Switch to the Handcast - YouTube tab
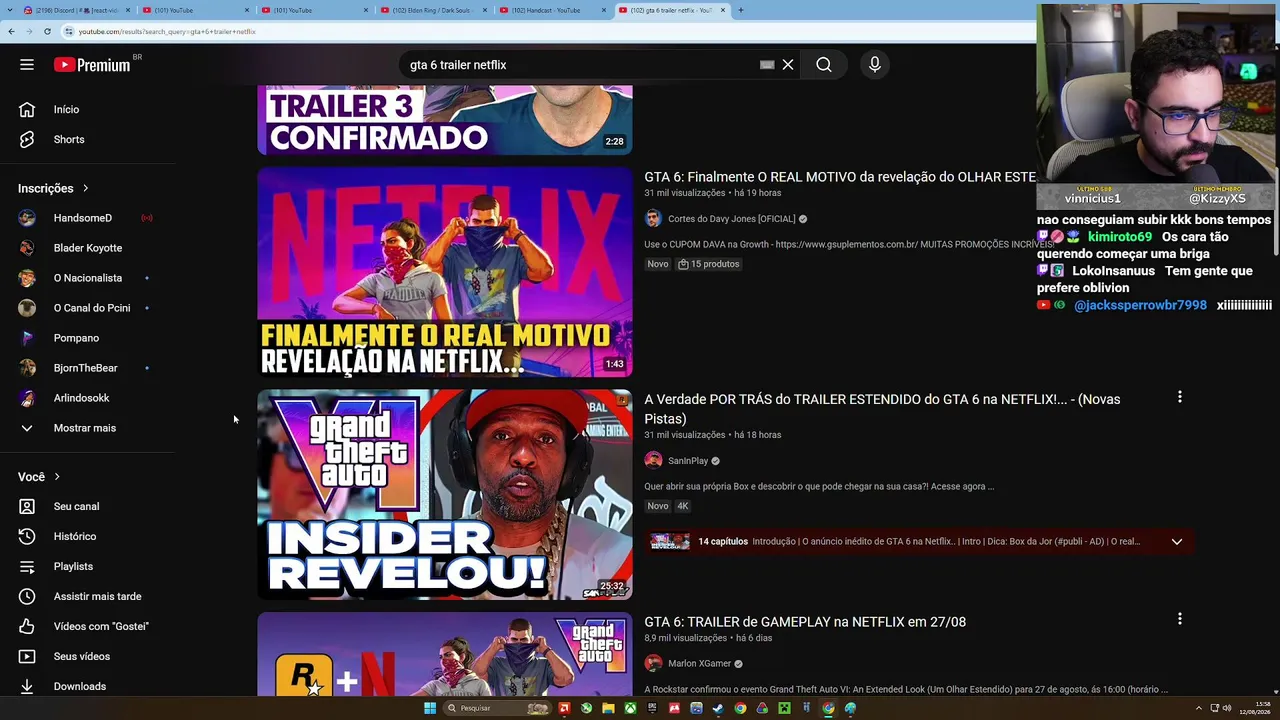Image resolution: width=1280 pixels, height=720 pixels. 553,10
